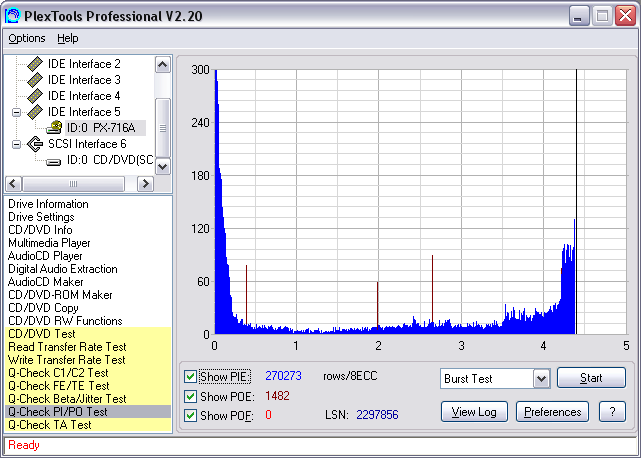Click the horizontal scrollbar thumb in tree

click(74, 184)
